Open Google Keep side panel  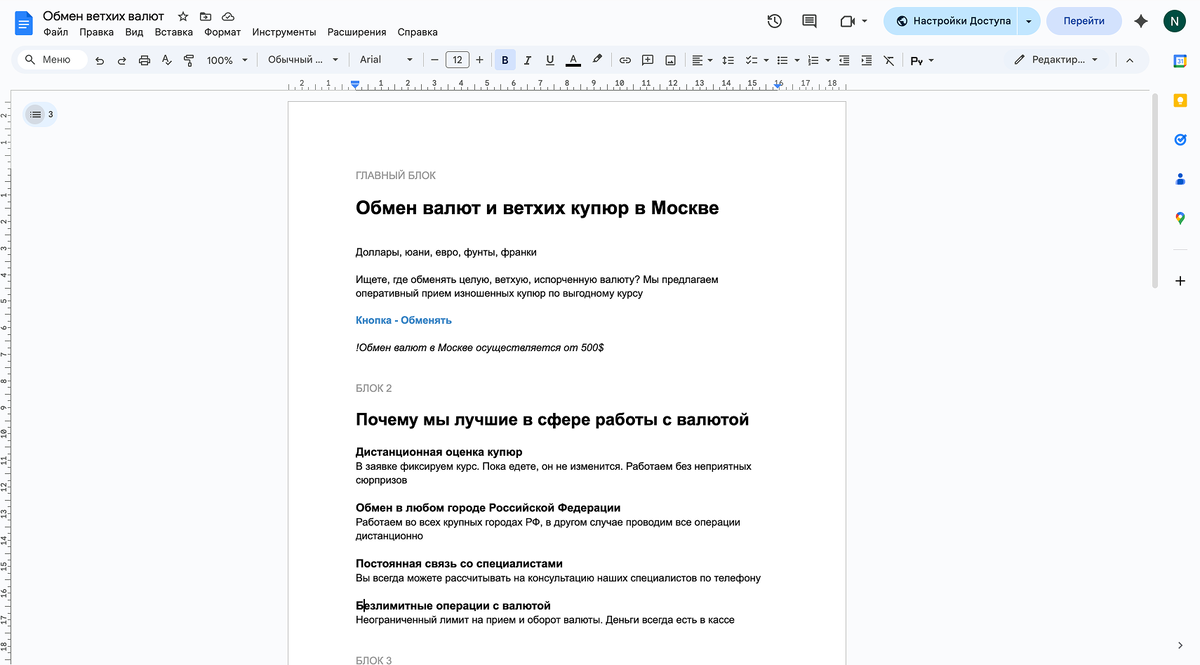pos(1180,100)
